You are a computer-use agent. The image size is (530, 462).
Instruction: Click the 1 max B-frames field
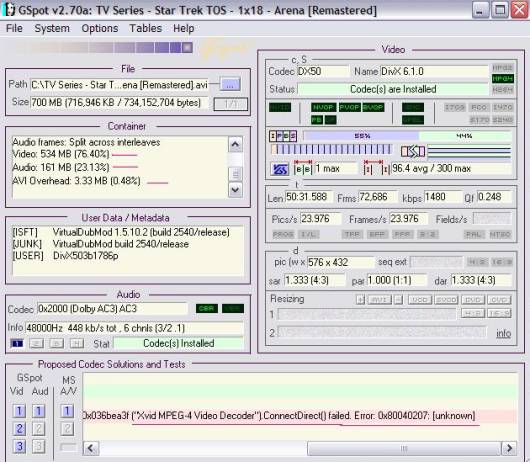click(x=335, y=168)
